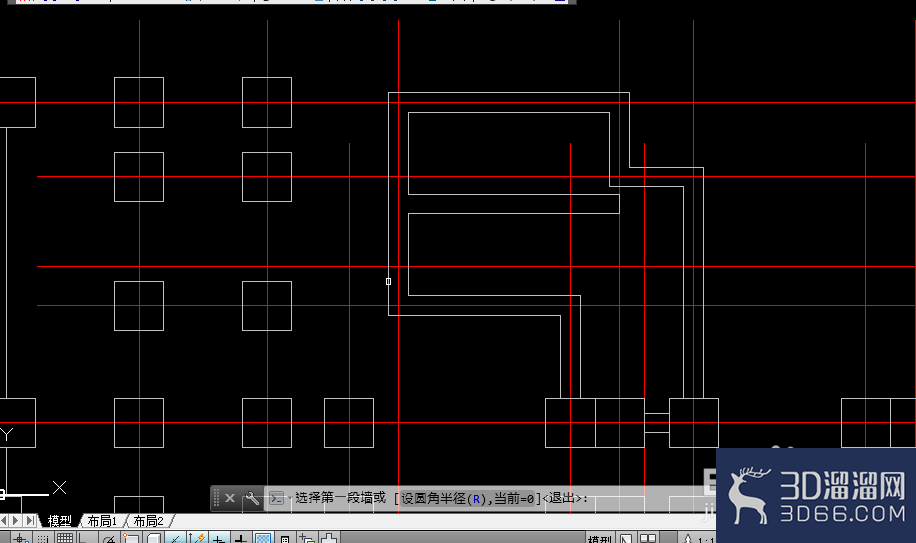Image resolution: width=916 pixels, height=543 pixels.
Task: Click the 模型 model space status button
Action: (x=601, y=538)
